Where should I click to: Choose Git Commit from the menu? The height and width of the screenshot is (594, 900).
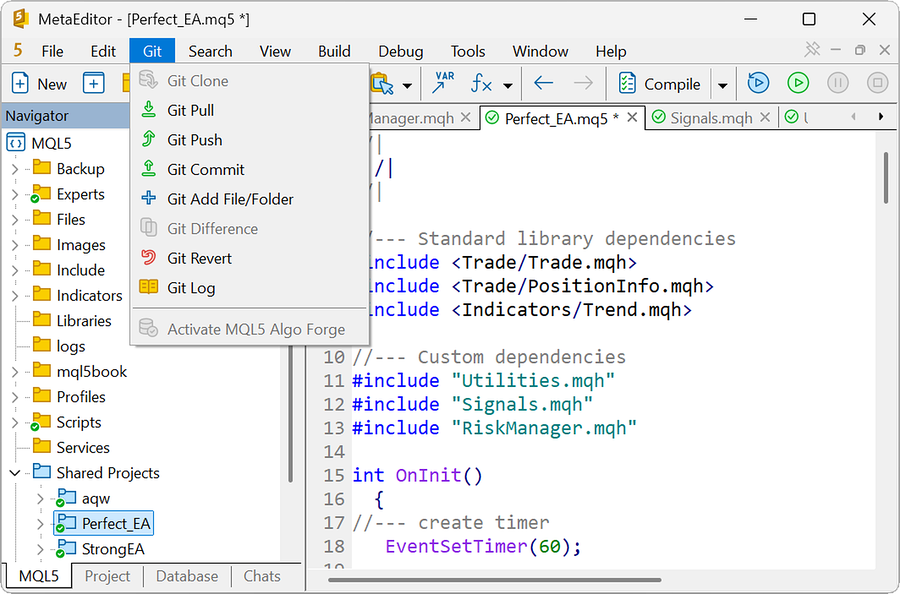point(250,169)
